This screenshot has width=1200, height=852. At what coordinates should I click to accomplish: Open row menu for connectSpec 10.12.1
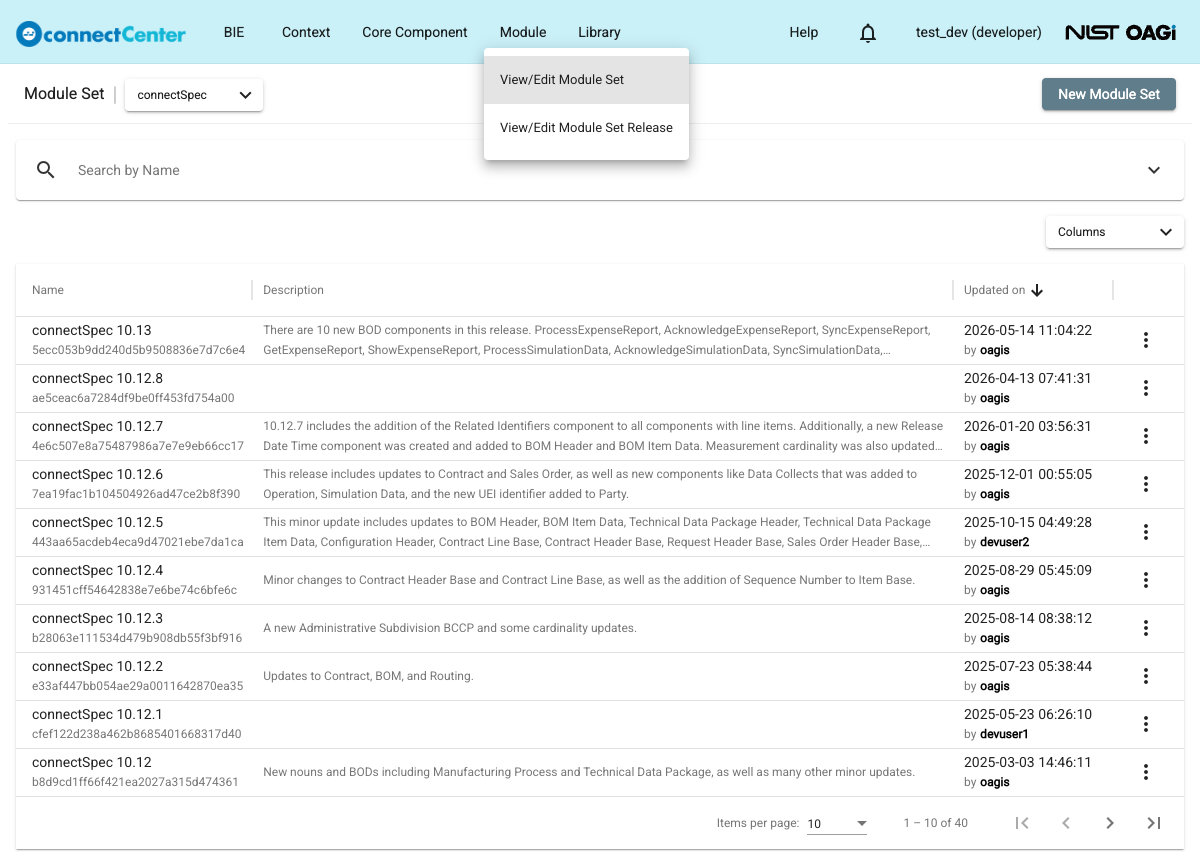pos(1146,724)
